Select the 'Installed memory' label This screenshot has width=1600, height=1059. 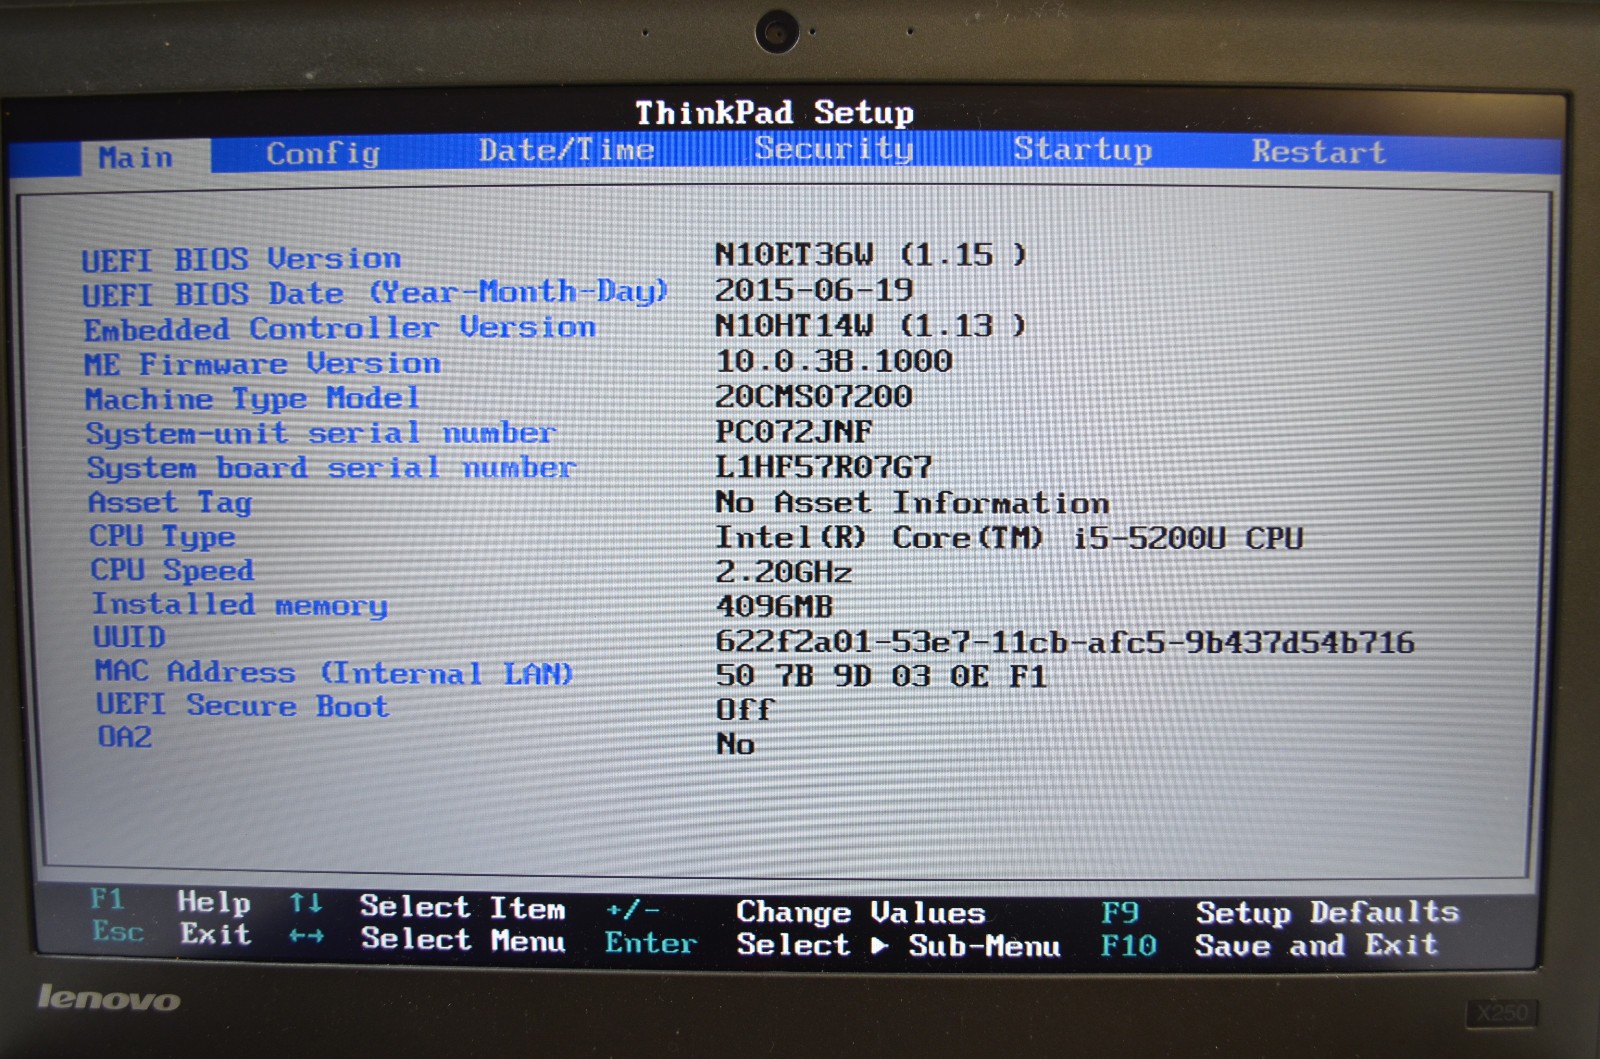tap(240, 605)
